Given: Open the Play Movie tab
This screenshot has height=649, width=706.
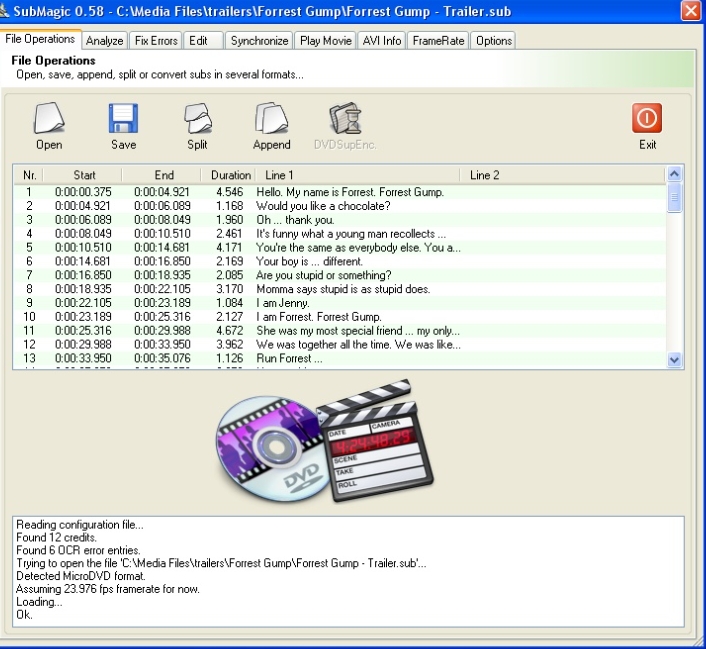Looking at the screenshot, I should click(326, 41).
